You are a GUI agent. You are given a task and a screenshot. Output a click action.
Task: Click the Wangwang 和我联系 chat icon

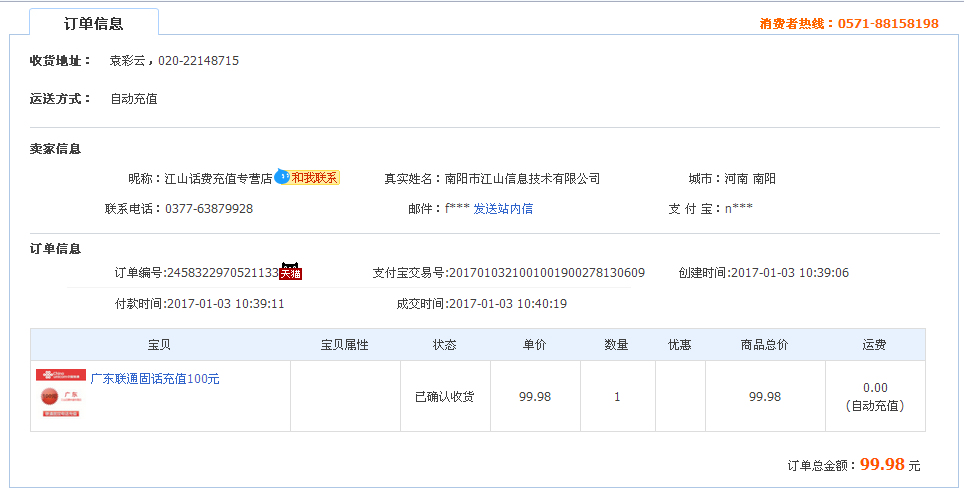point(307,178)
